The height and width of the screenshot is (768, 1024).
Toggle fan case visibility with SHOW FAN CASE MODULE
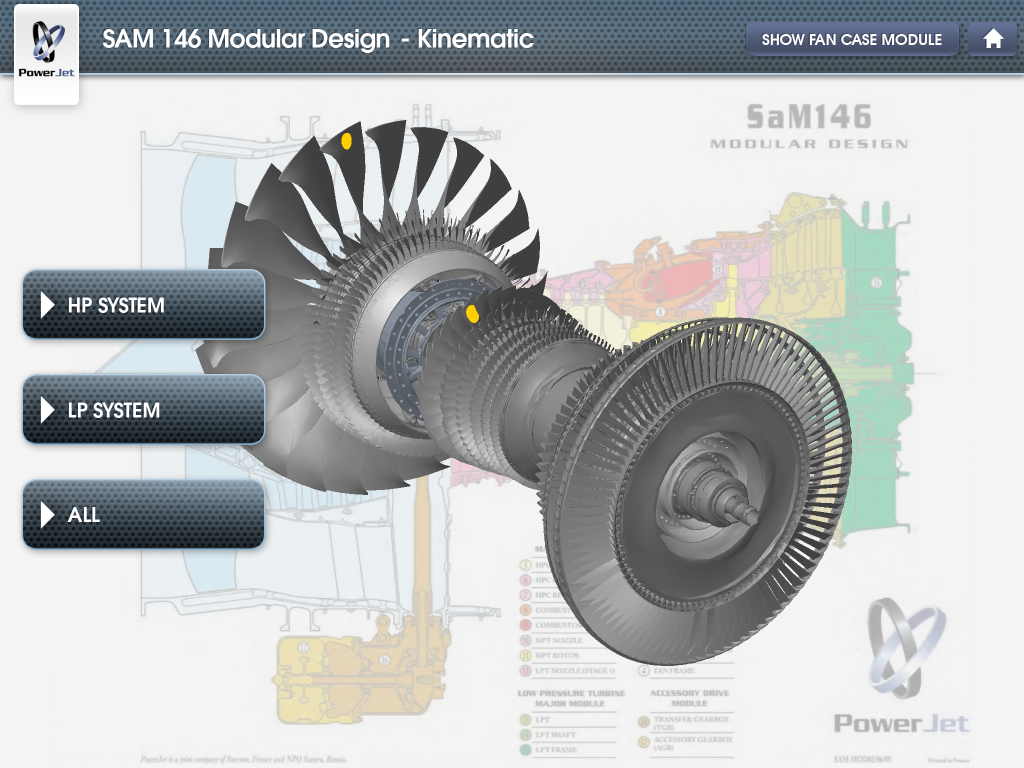point(853,39)
